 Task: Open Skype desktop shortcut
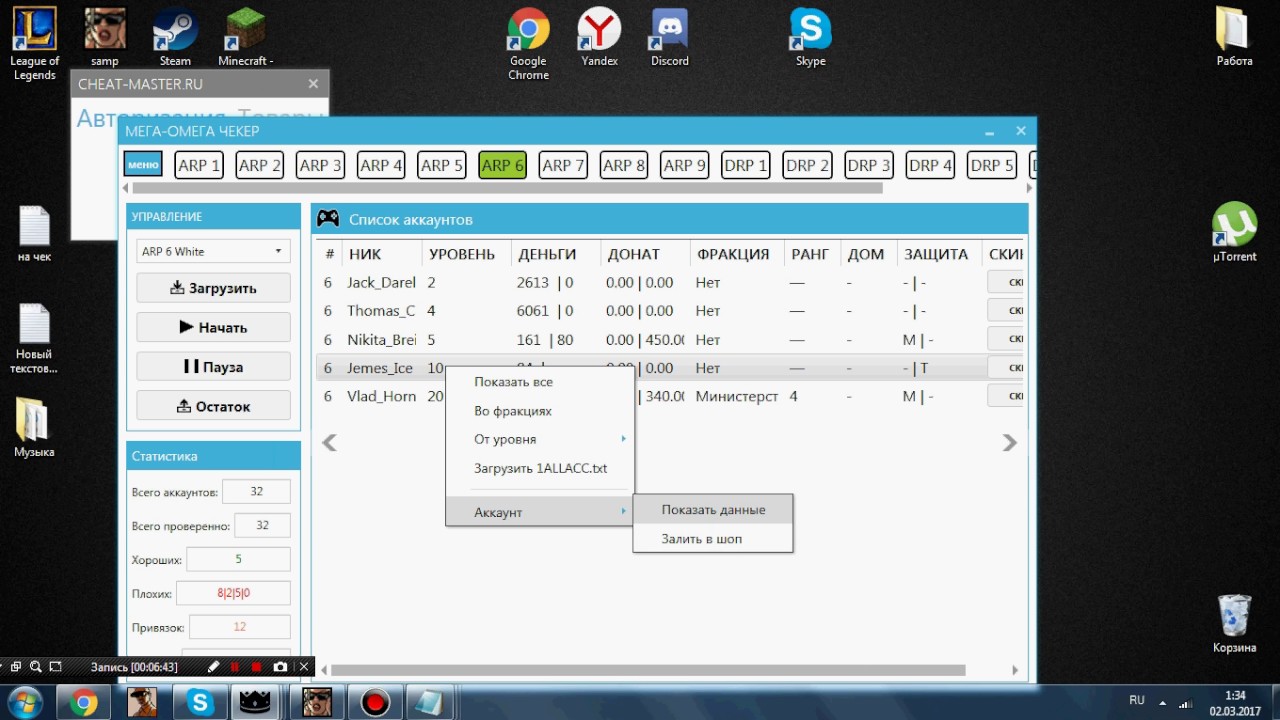point(810,38)
